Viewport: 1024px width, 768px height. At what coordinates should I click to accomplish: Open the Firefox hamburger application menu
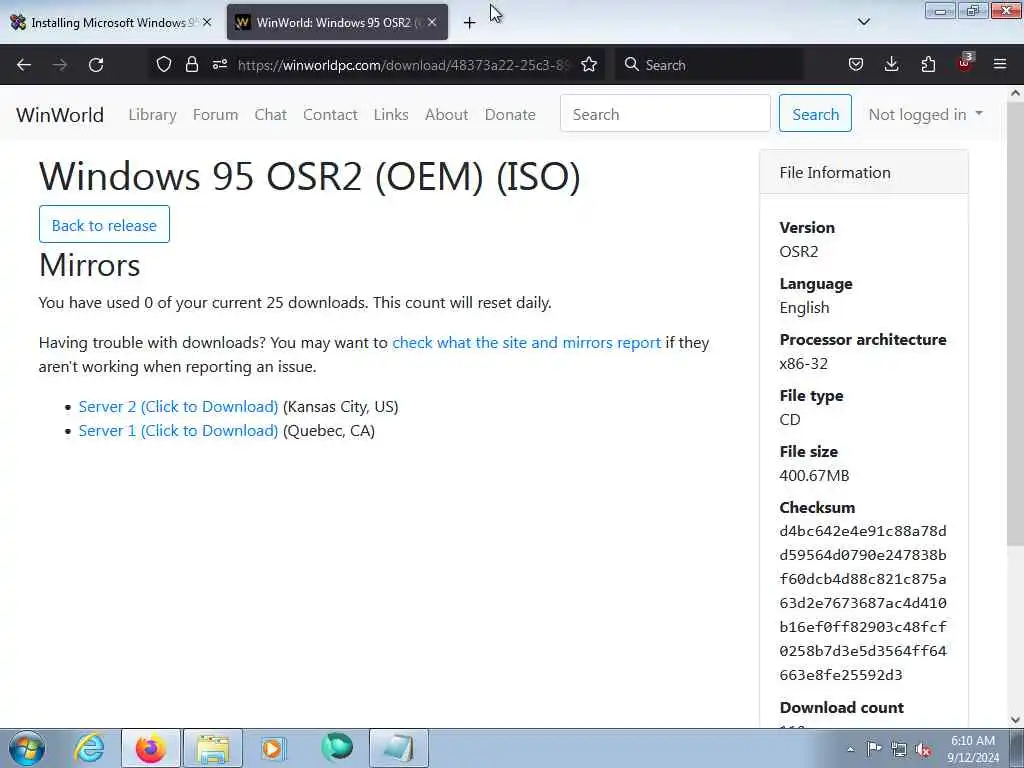[1000, 64]
